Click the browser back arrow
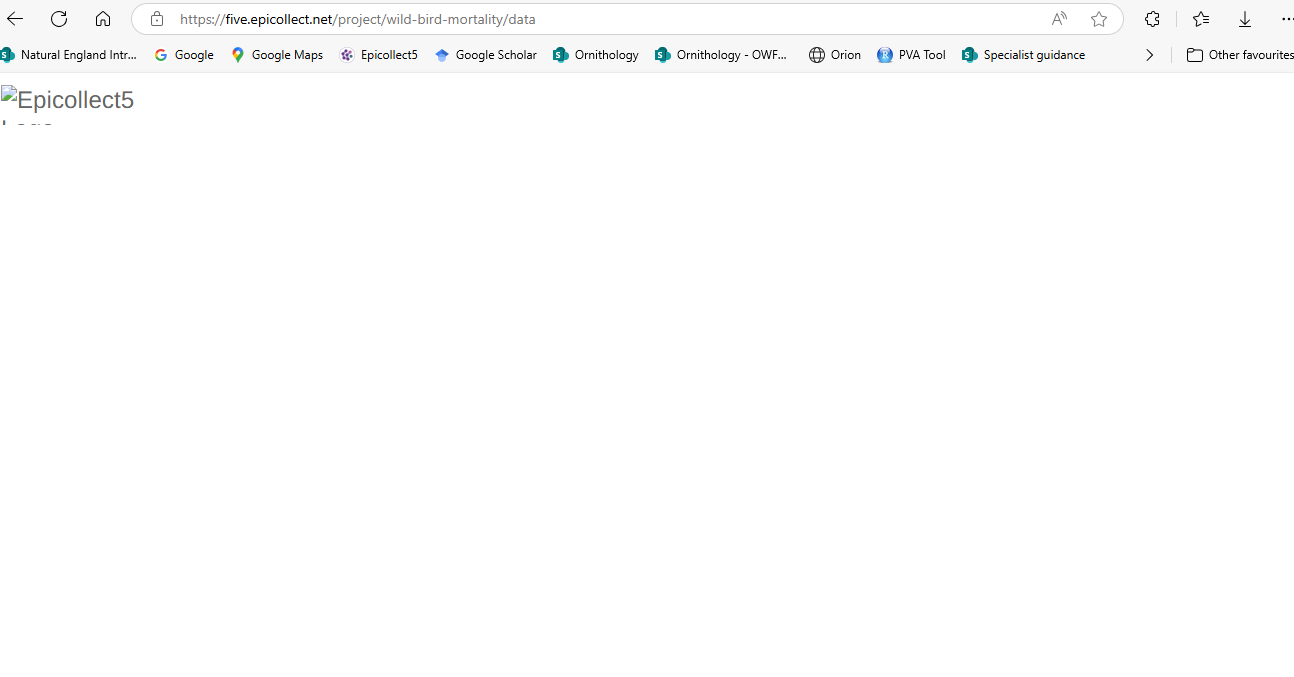Viewport: 1294px width, 677px height. tap(15, 19)
